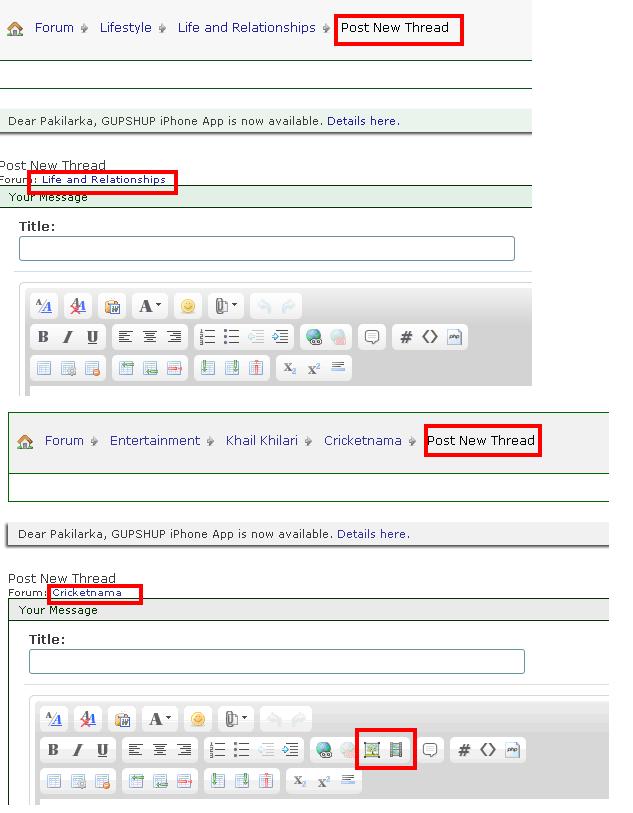Toggle italic in the Cricketnama editor
Image resolution: width=633 pixels, height=813 pixels.
77,750
